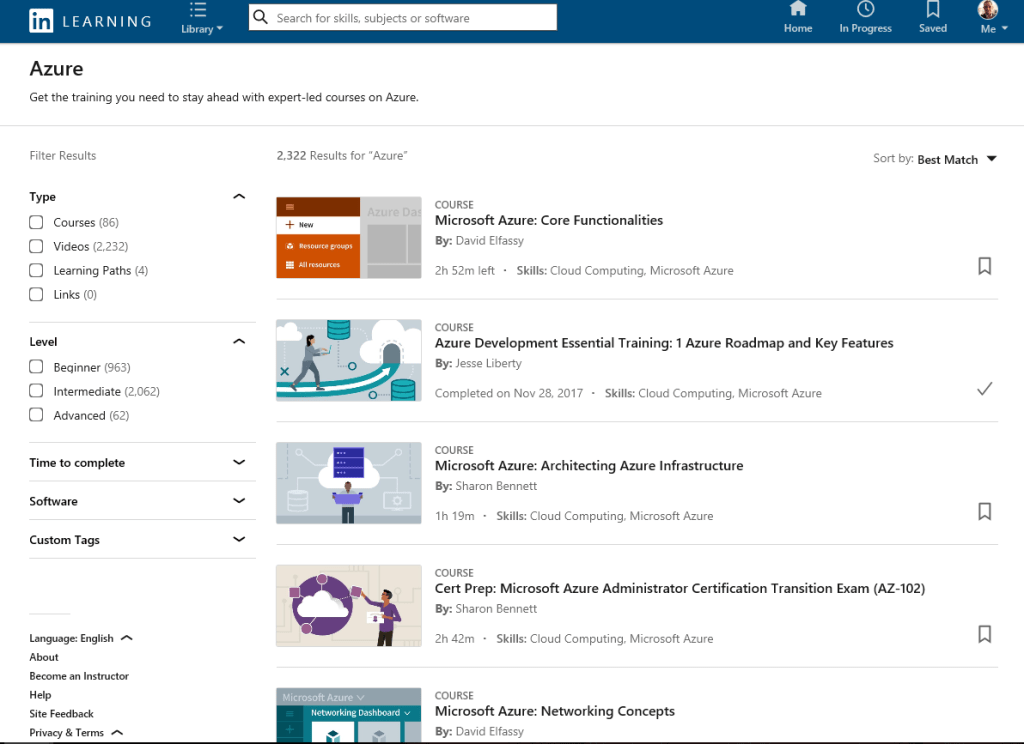Check the Learning Paths (4) filter
This screenshot has width=1024, height=744.
click(36, 270)
